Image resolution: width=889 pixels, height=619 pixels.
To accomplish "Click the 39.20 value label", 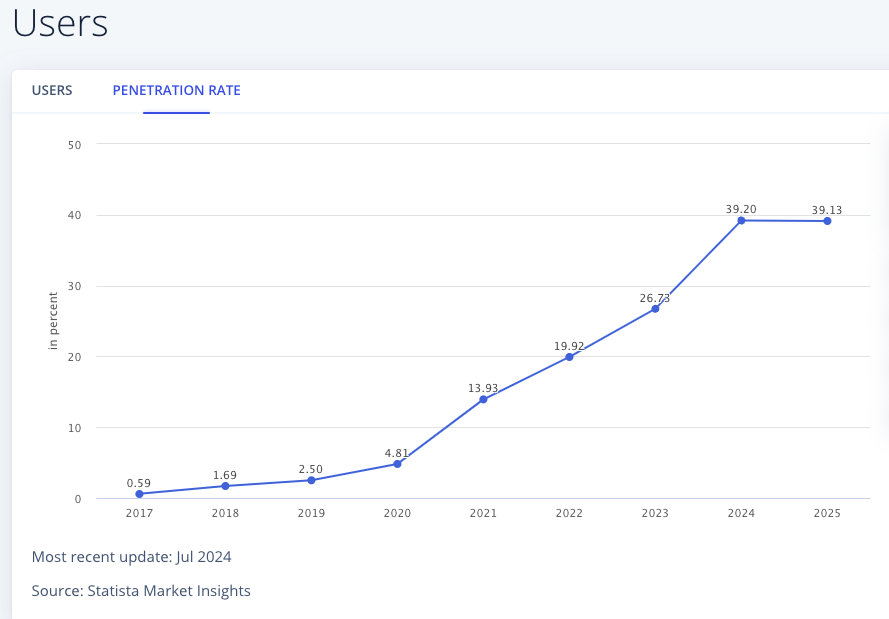I will [741, 209].
